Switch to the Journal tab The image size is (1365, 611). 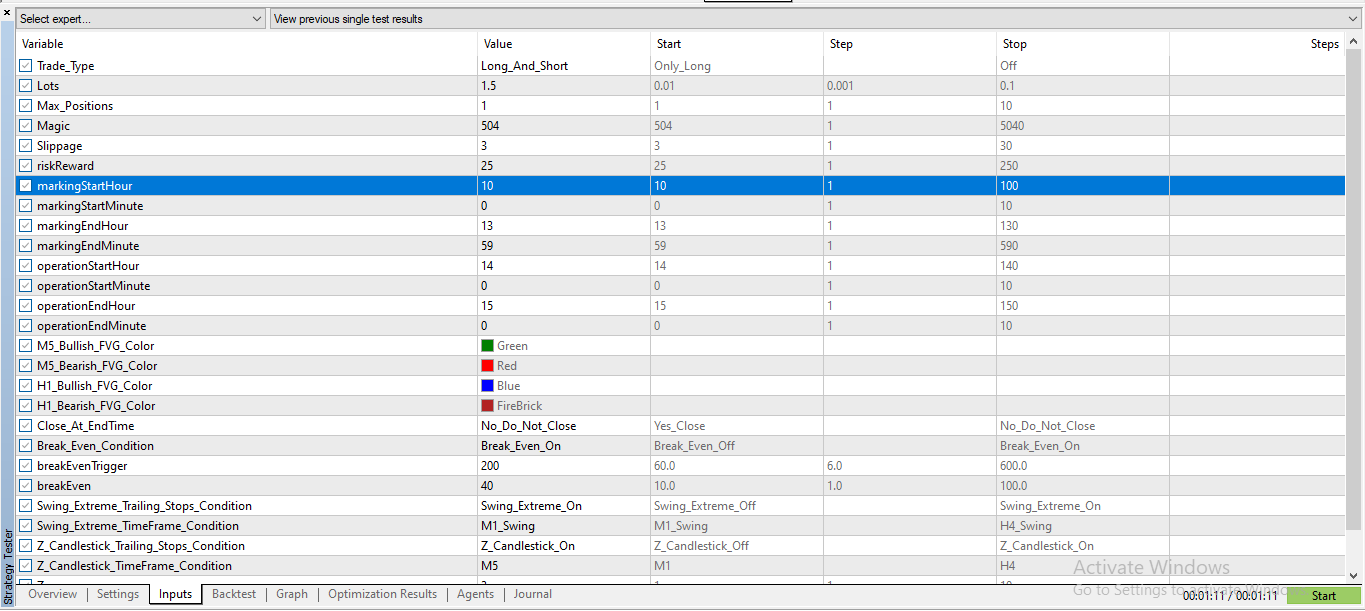pyautogui.click(x=533, y=594)
